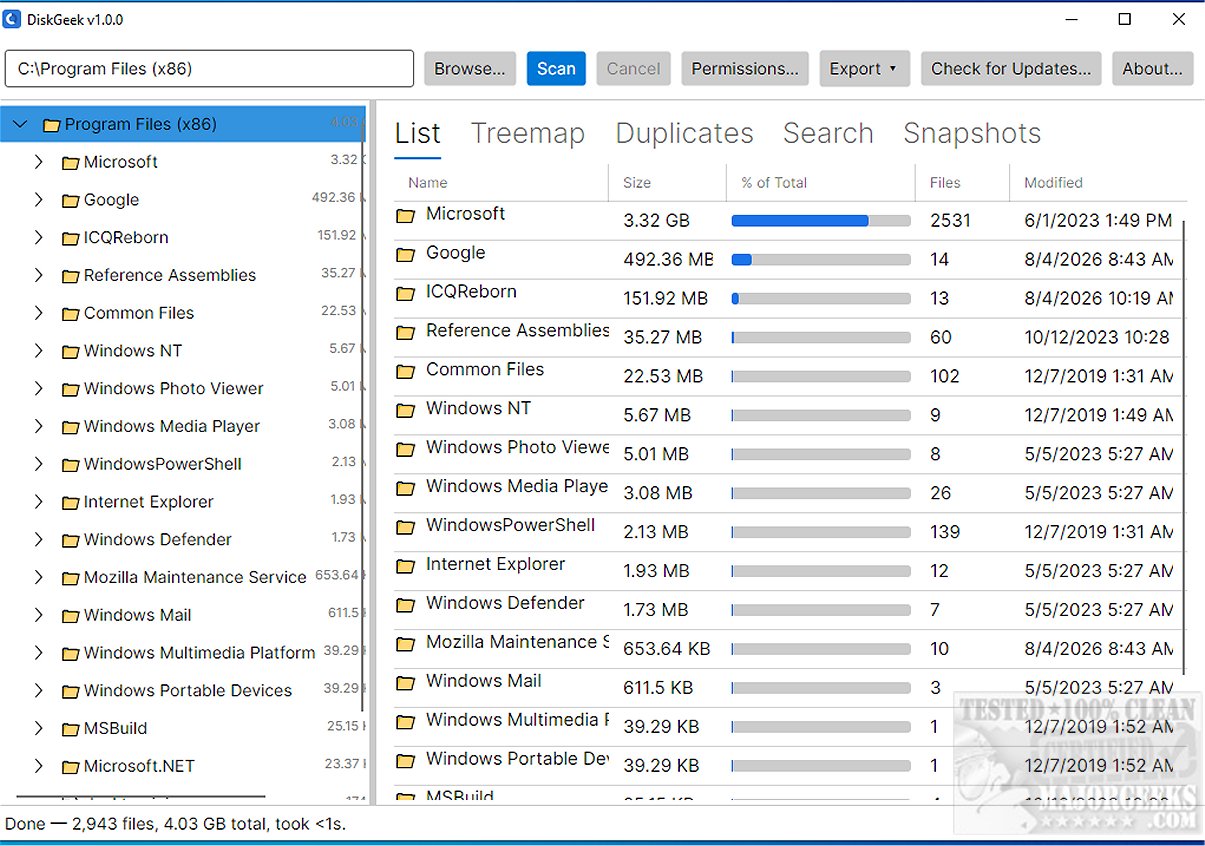Click the Google folder icon in the list
The image size is (1205, 846).
[x=405, y=255]
